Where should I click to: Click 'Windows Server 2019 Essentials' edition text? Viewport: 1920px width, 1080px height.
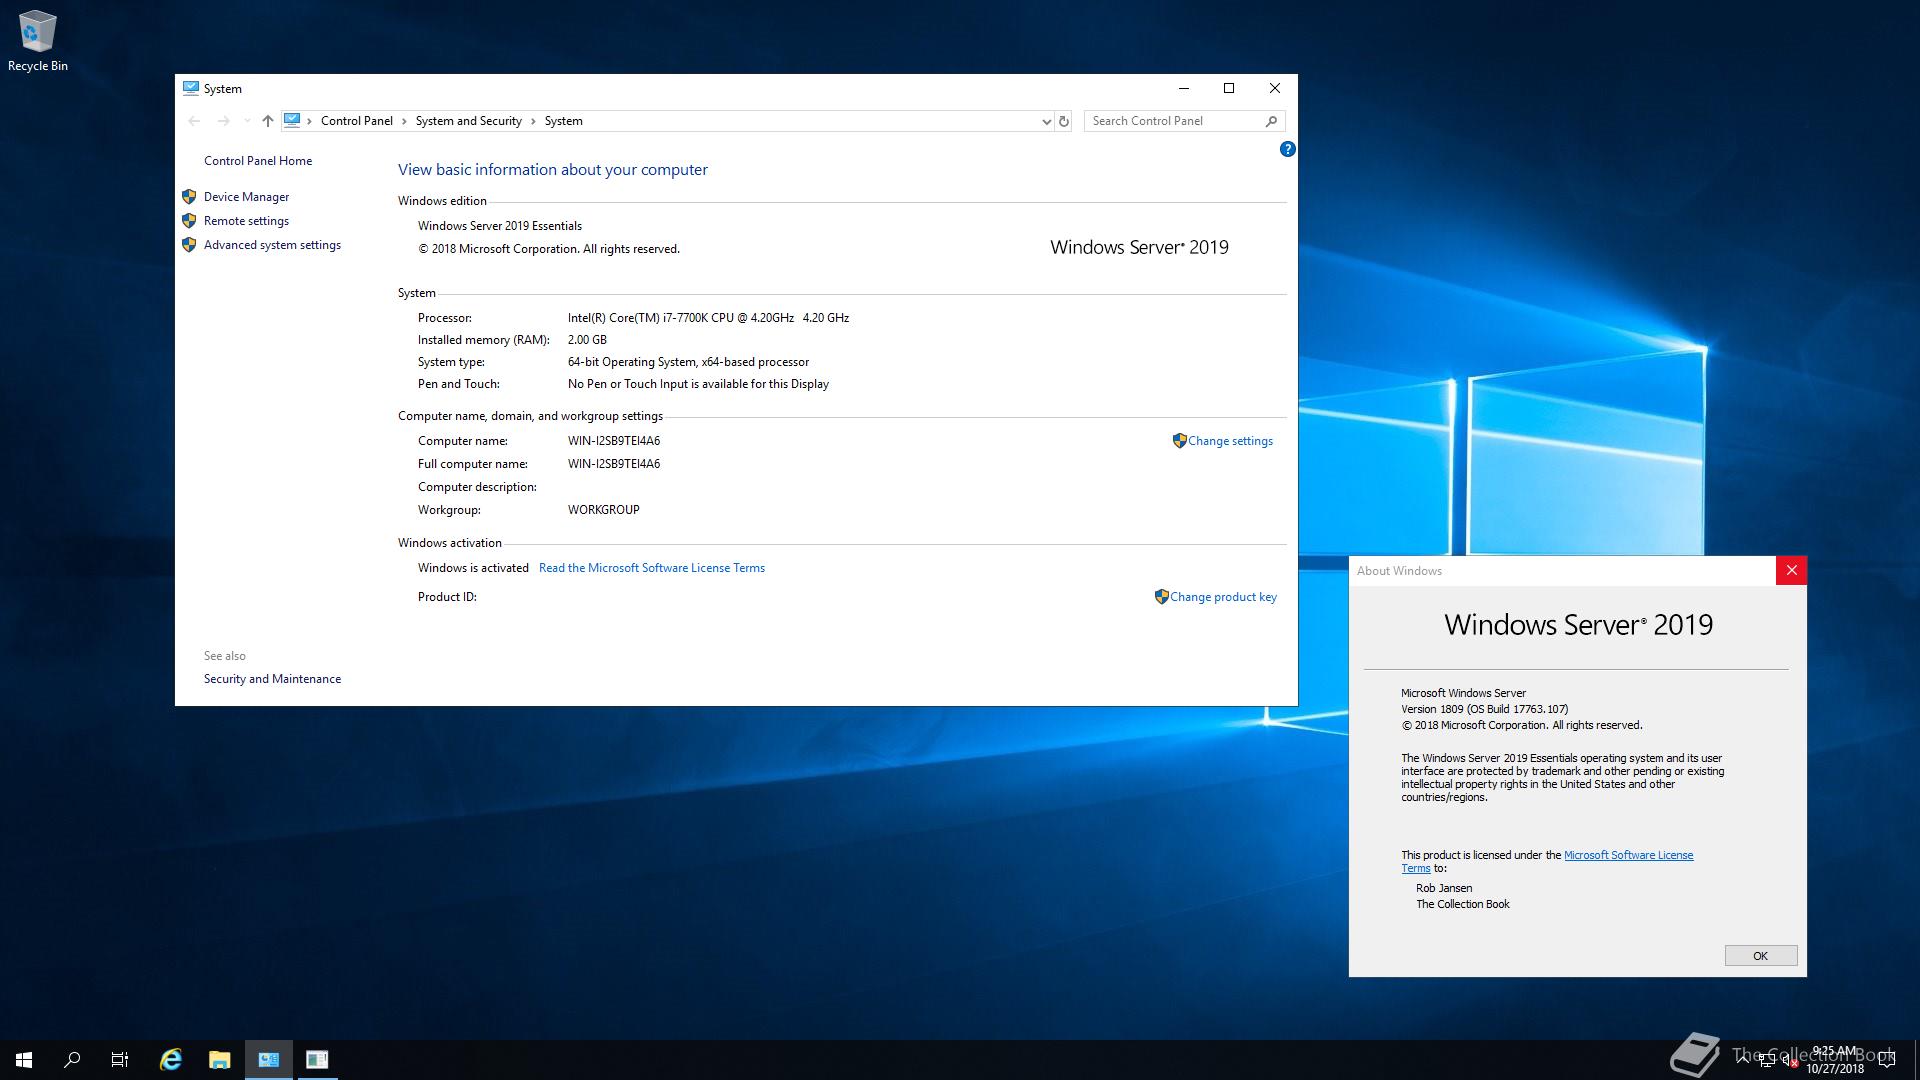499,226
